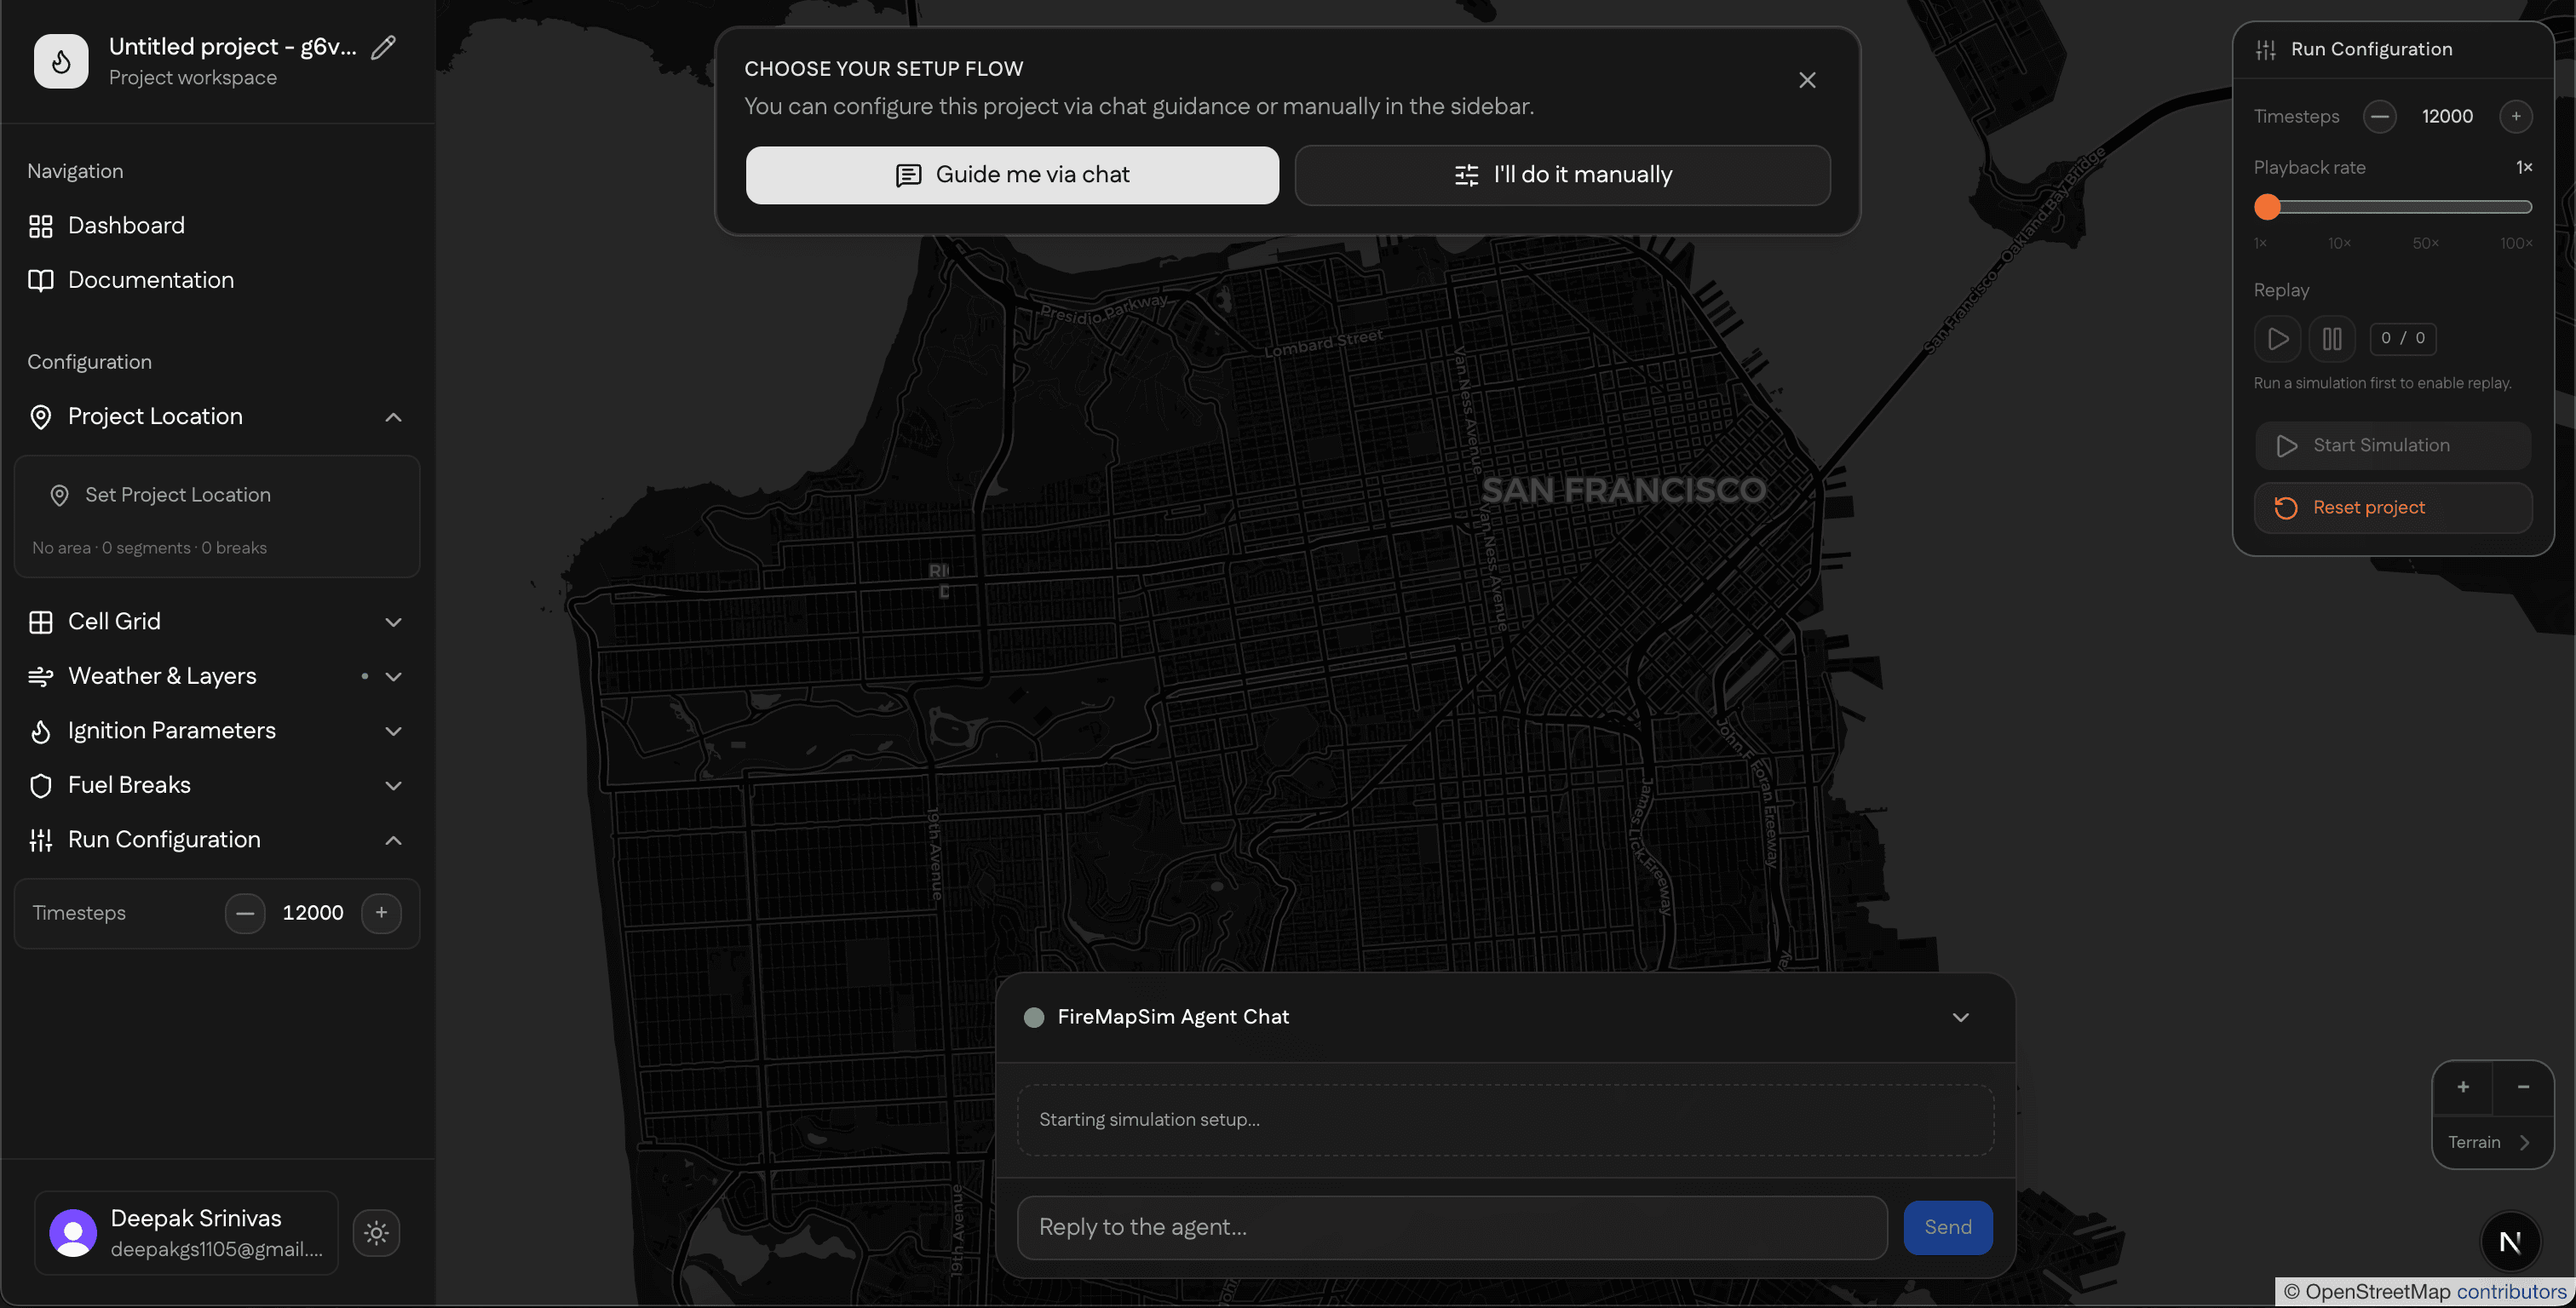Open the Terrain map style selector
This screenshot has height=1308, width=2576.
point(2492,1143)
